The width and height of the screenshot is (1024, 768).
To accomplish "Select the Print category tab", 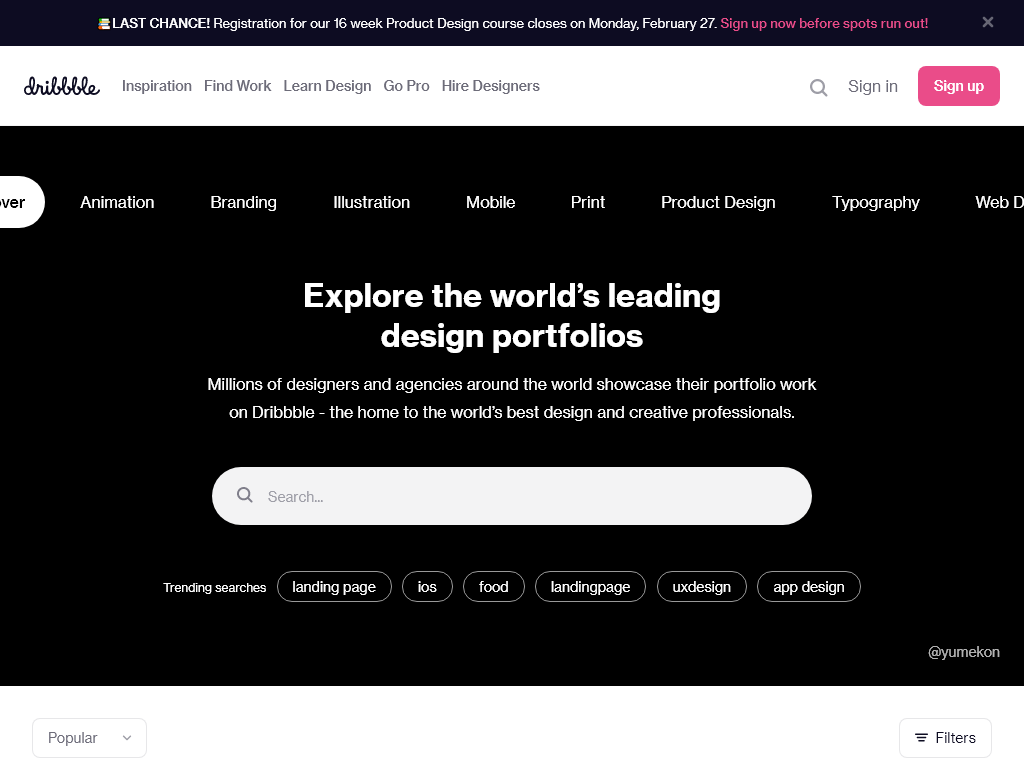I will point(588,202).
